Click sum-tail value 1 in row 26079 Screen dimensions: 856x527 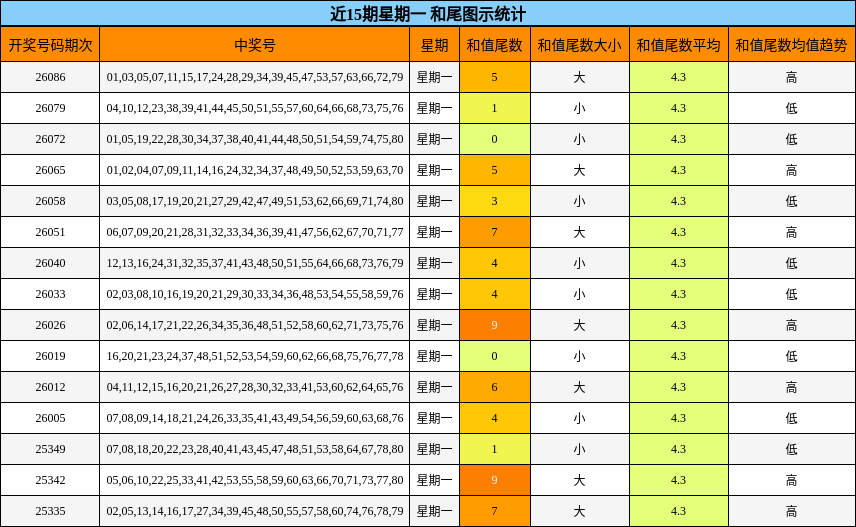click(x=495, y=108)
